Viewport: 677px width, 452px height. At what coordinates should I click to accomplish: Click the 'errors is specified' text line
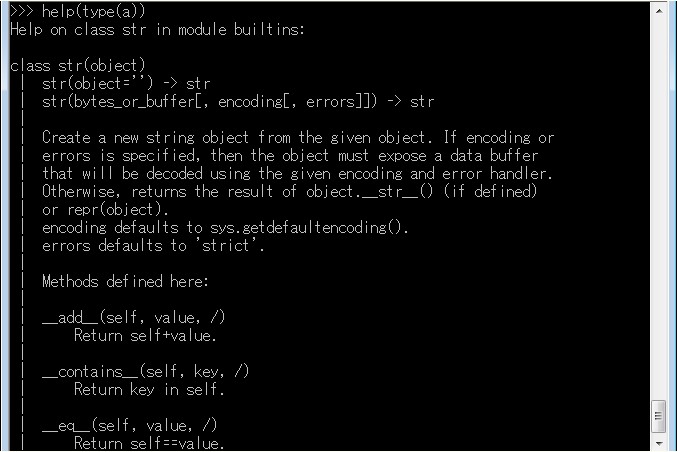tap(290, 155)
